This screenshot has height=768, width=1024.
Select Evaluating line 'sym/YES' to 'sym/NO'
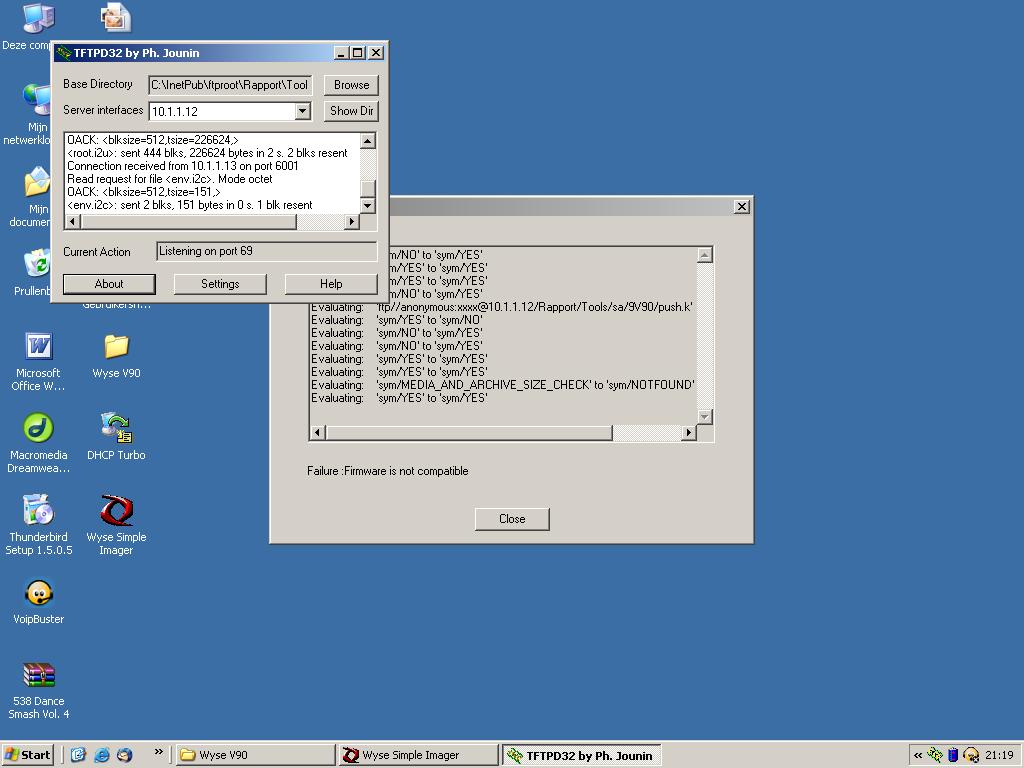coord(397,320)
